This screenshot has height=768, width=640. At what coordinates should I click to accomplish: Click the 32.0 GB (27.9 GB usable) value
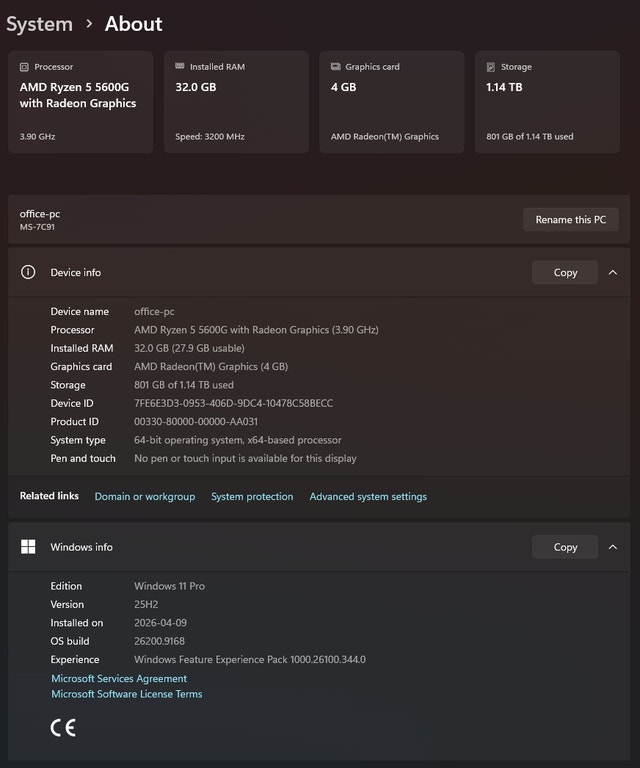(189, 348)
